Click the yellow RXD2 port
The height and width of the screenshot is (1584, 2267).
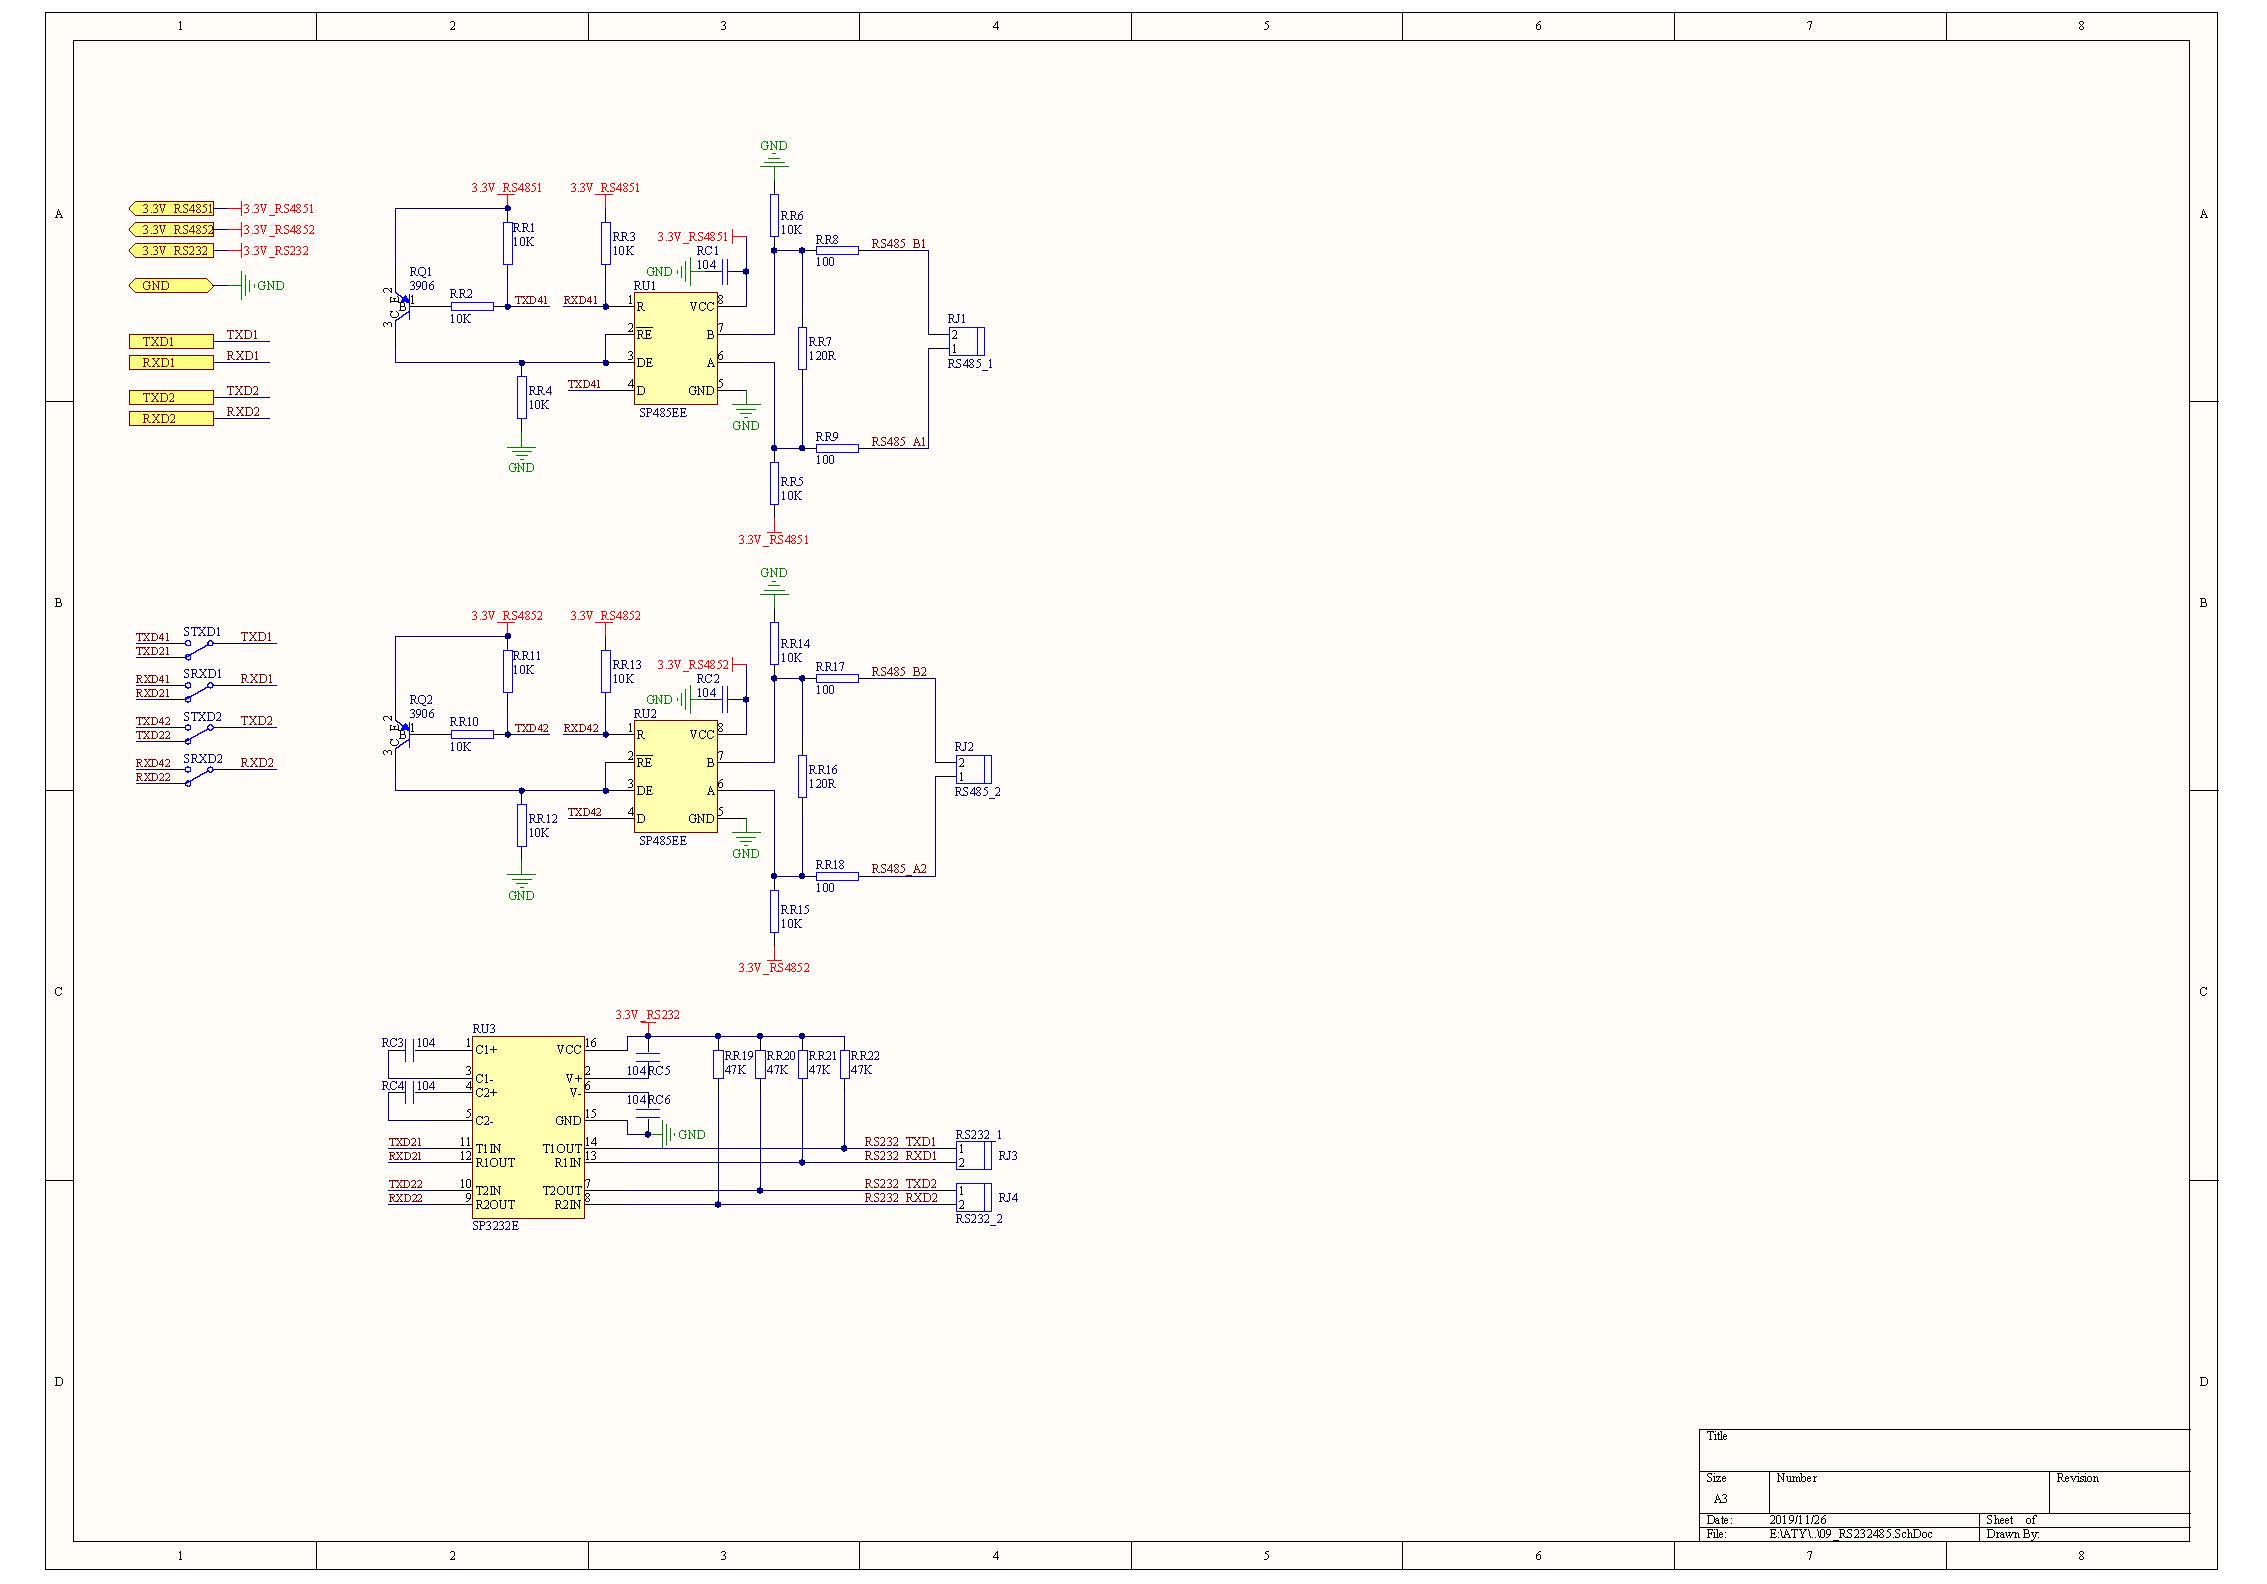click(170, 419)
